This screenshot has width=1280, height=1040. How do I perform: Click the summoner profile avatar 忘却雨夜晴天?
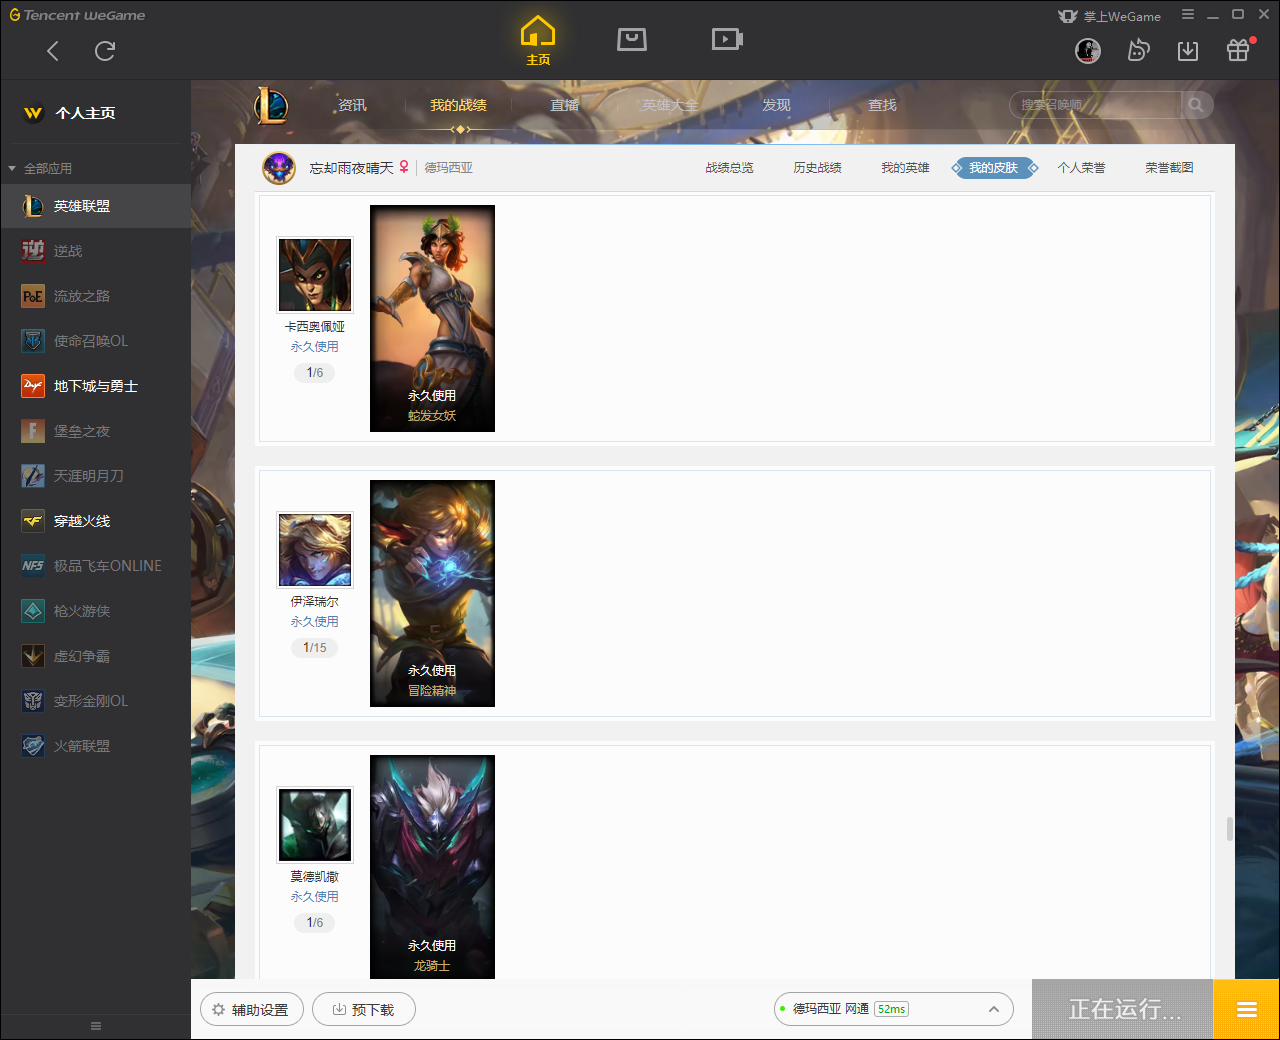pos(279,168)
